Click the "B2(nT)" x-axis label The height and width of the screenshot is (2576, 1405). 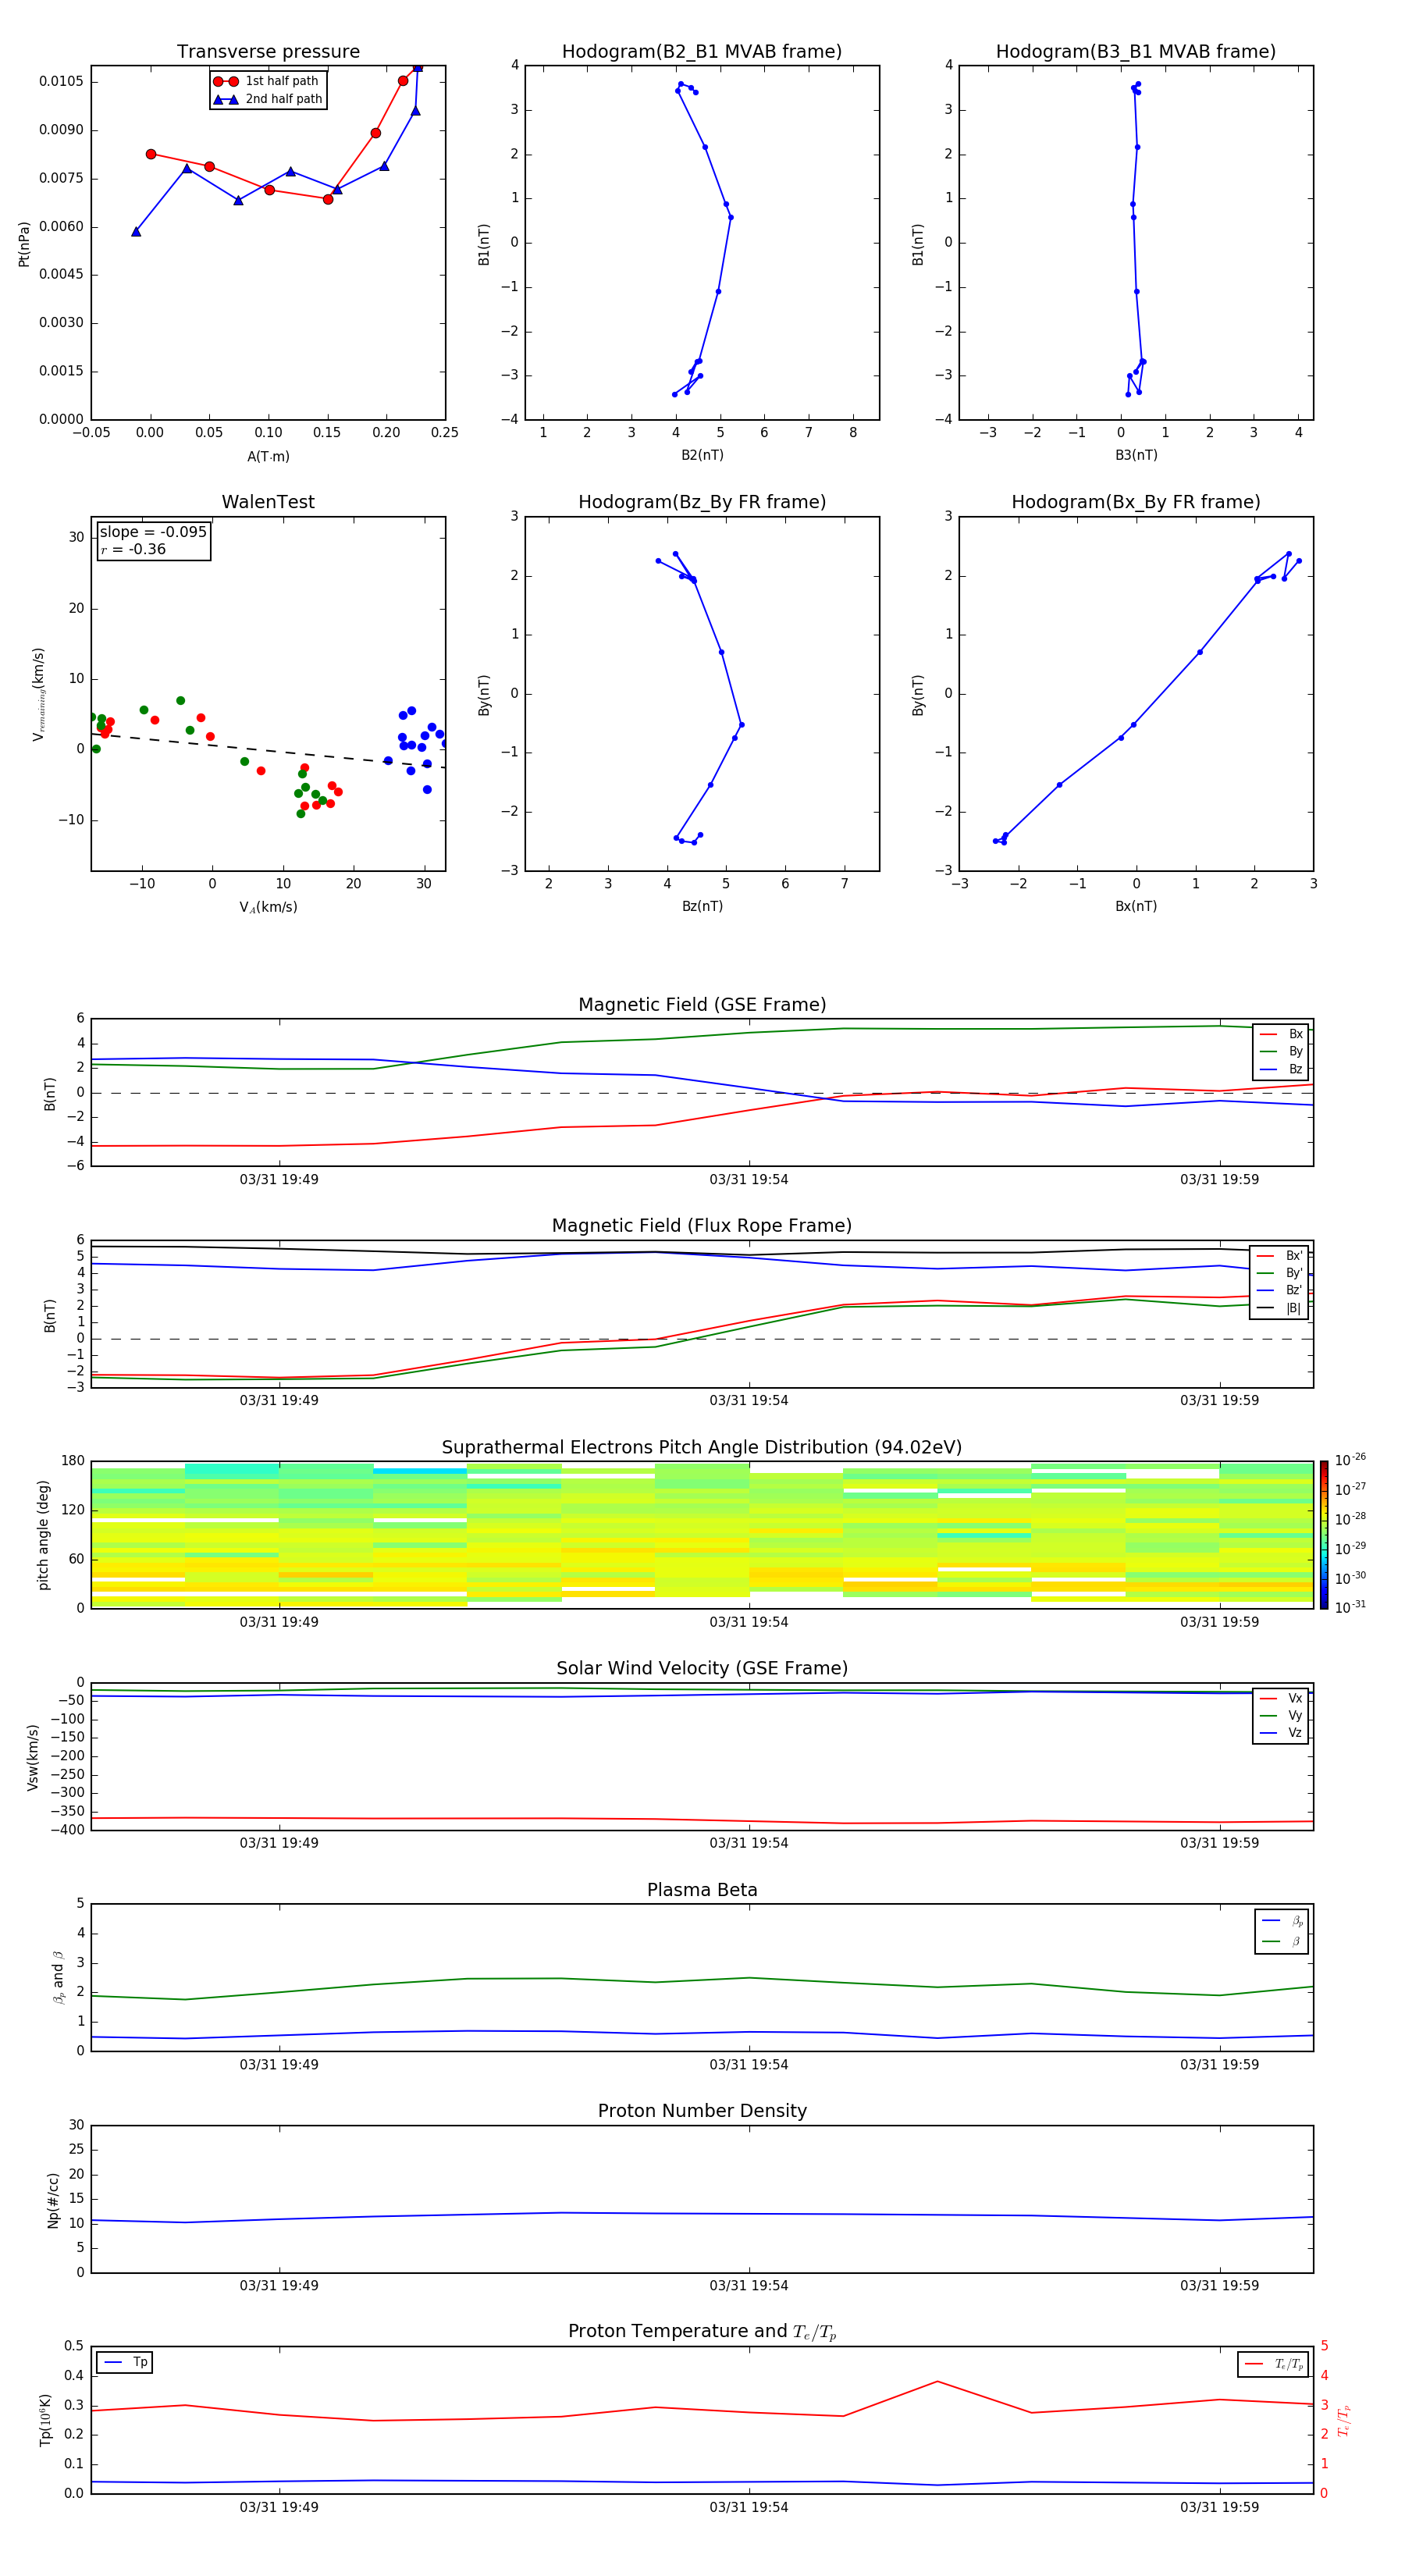pos(702,456)
